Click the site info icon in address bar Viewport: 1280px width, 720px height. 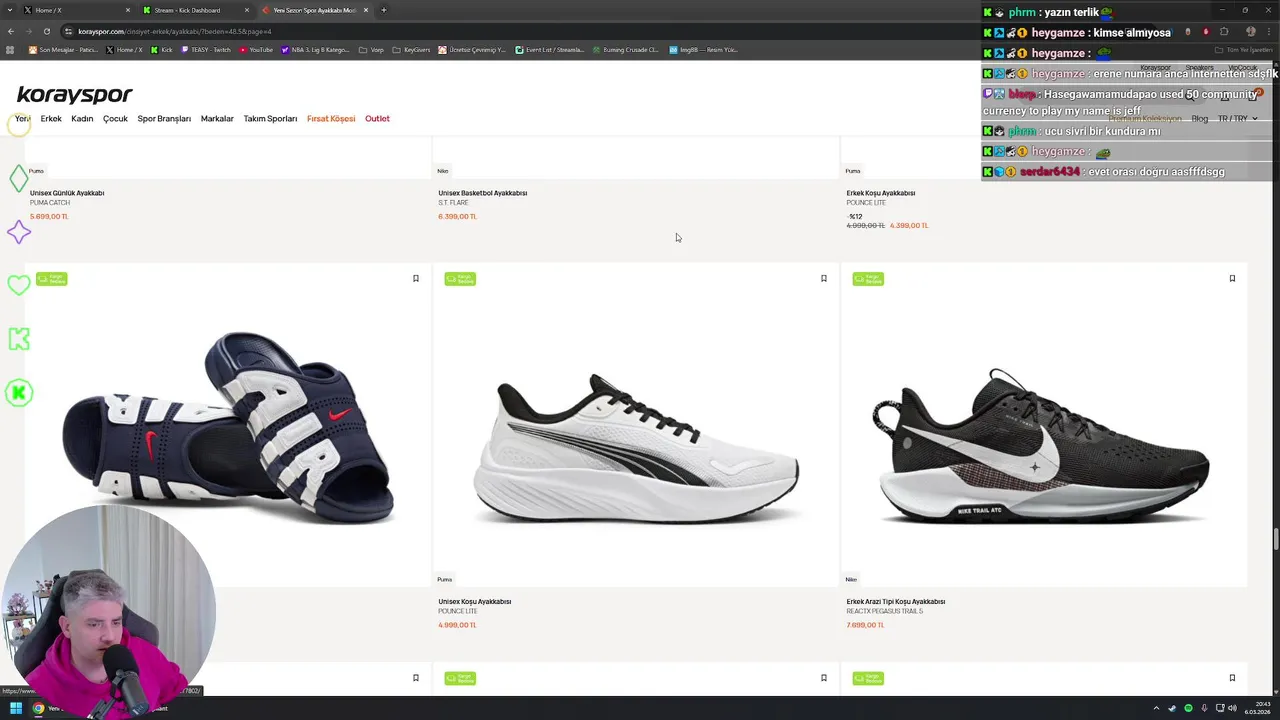pyautogui.click(x=68, y=31)
